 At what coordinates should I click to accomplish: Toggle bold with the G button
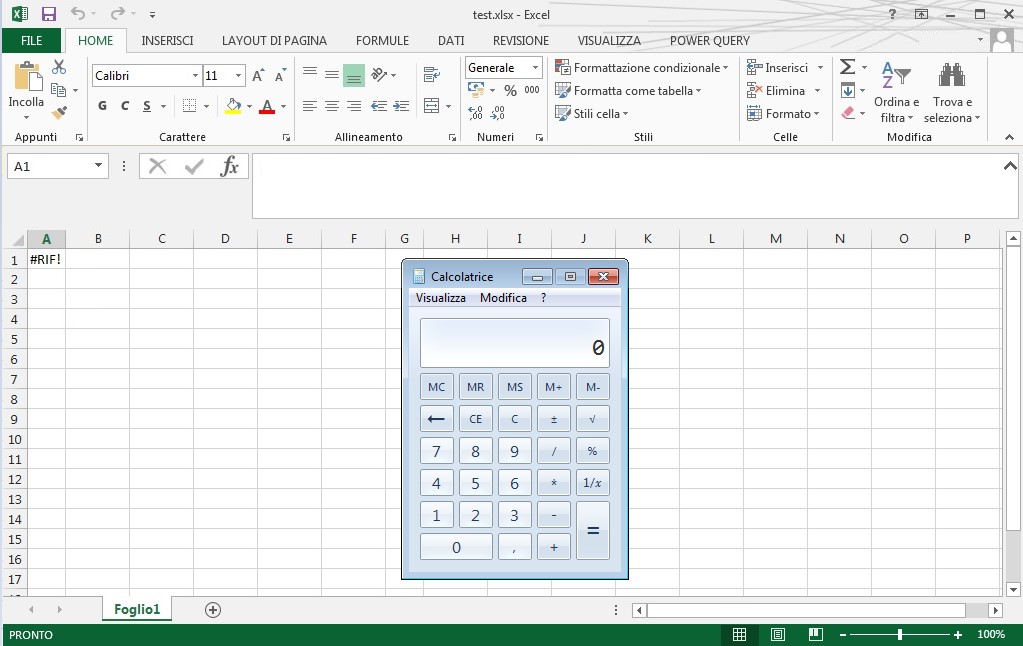tap(102, 106)
